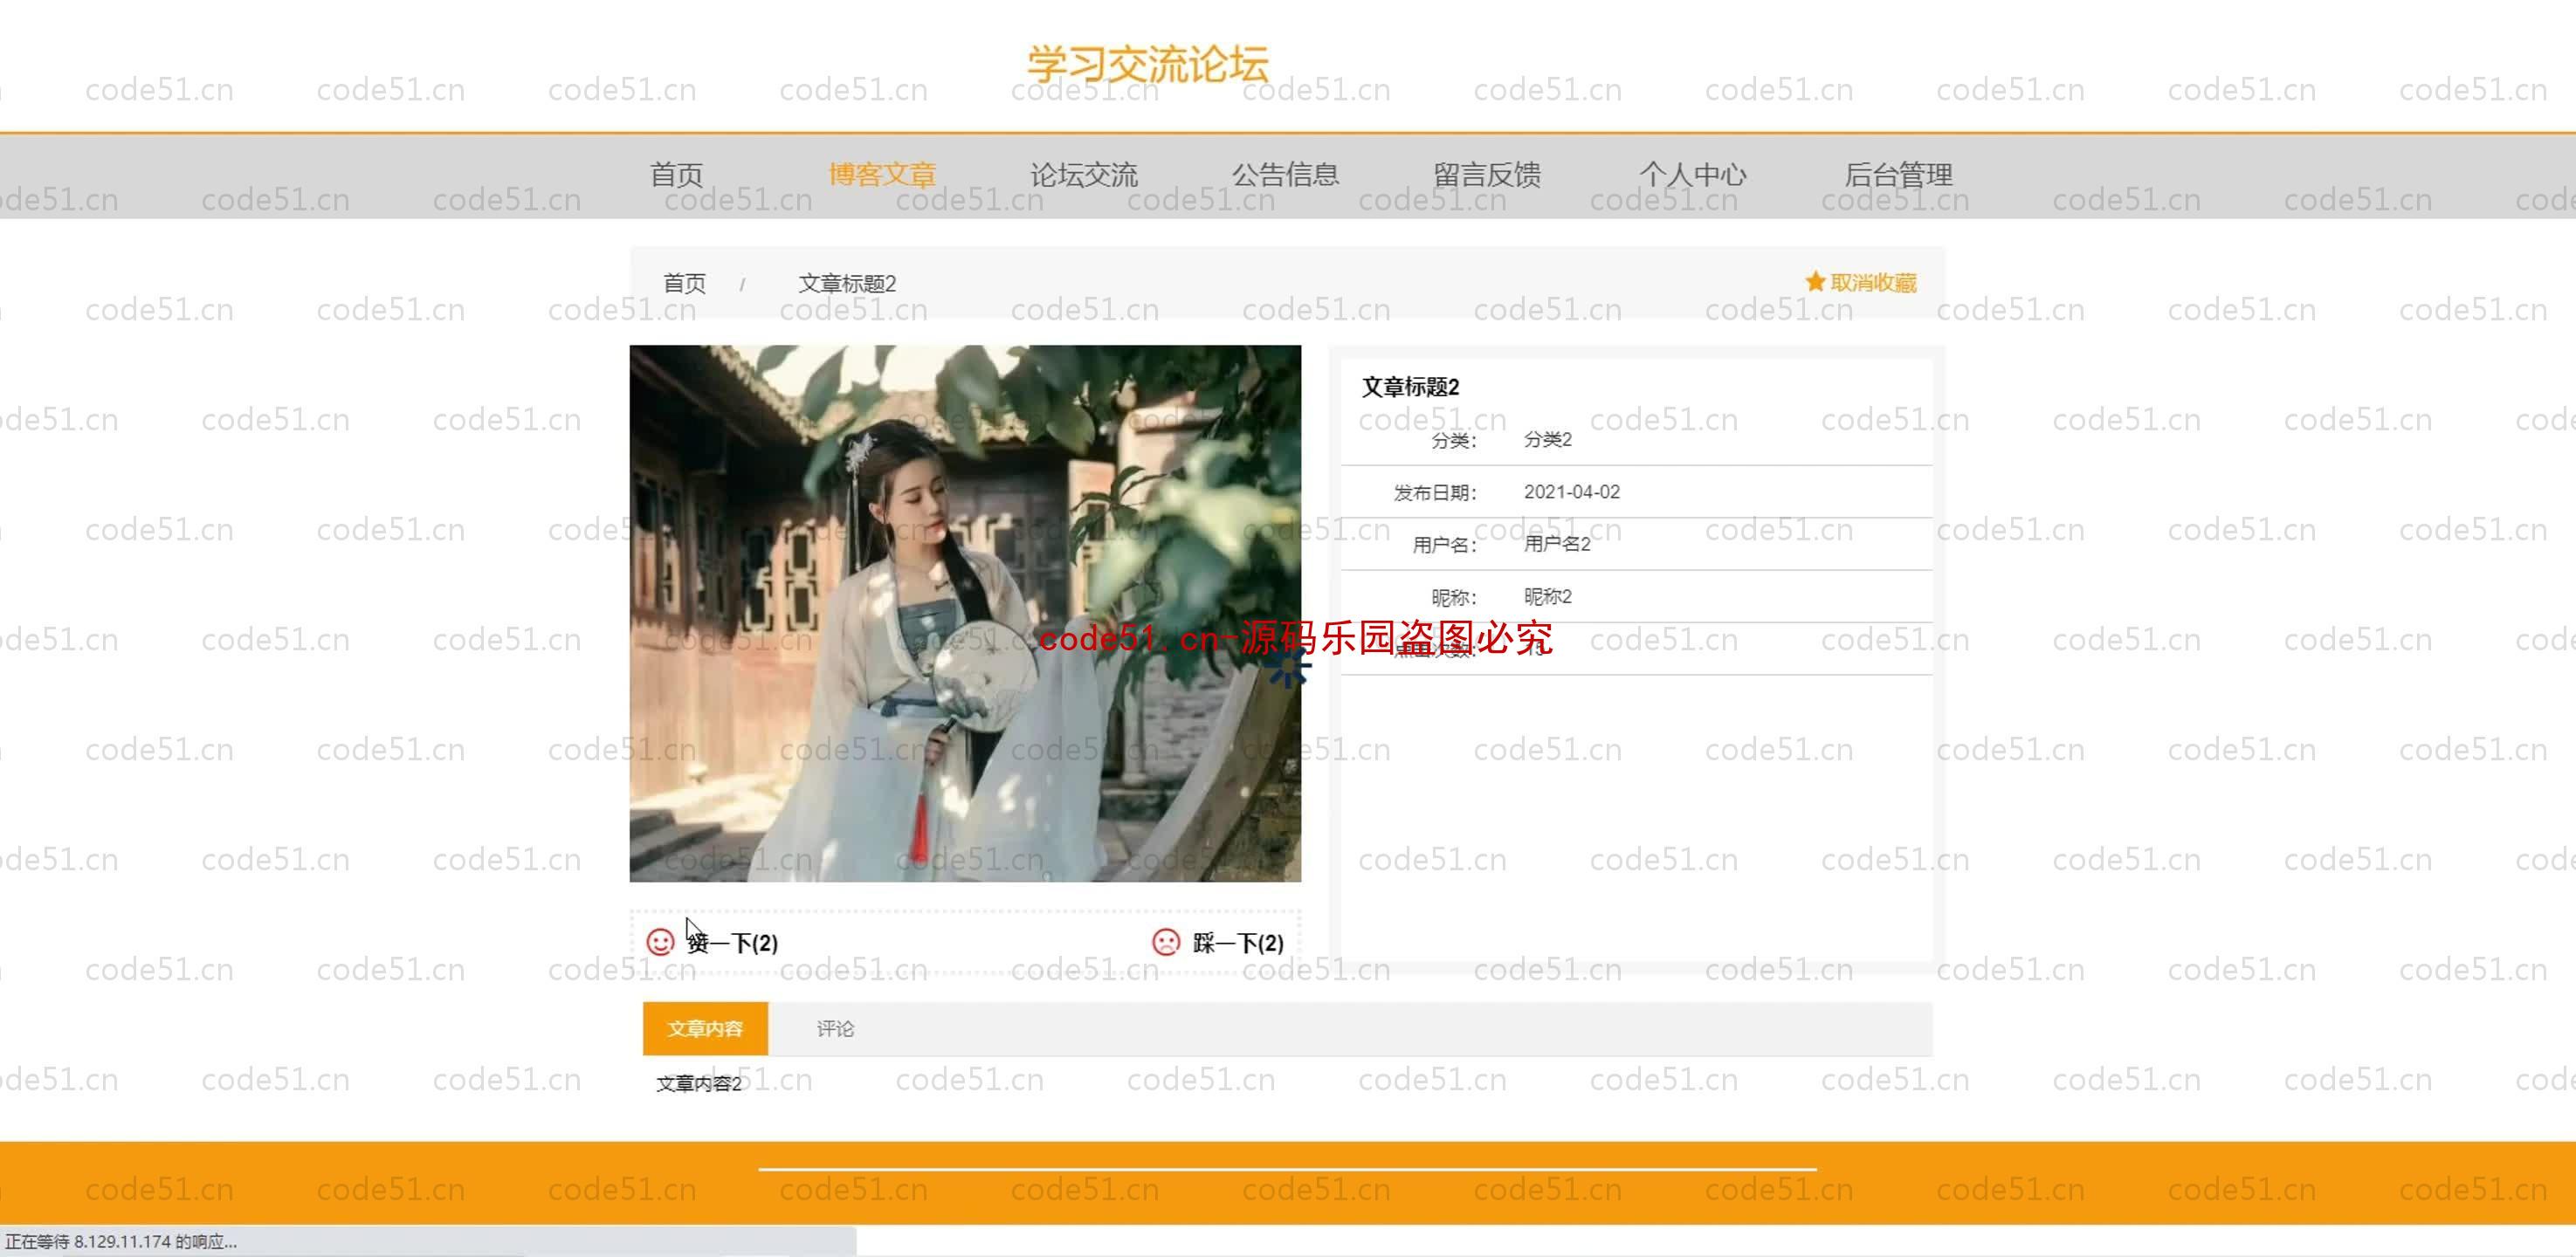Viewport: 2576px width, 1257px height.
Task: Click the 昵称2 value
Action: (x=1547, y=597)
